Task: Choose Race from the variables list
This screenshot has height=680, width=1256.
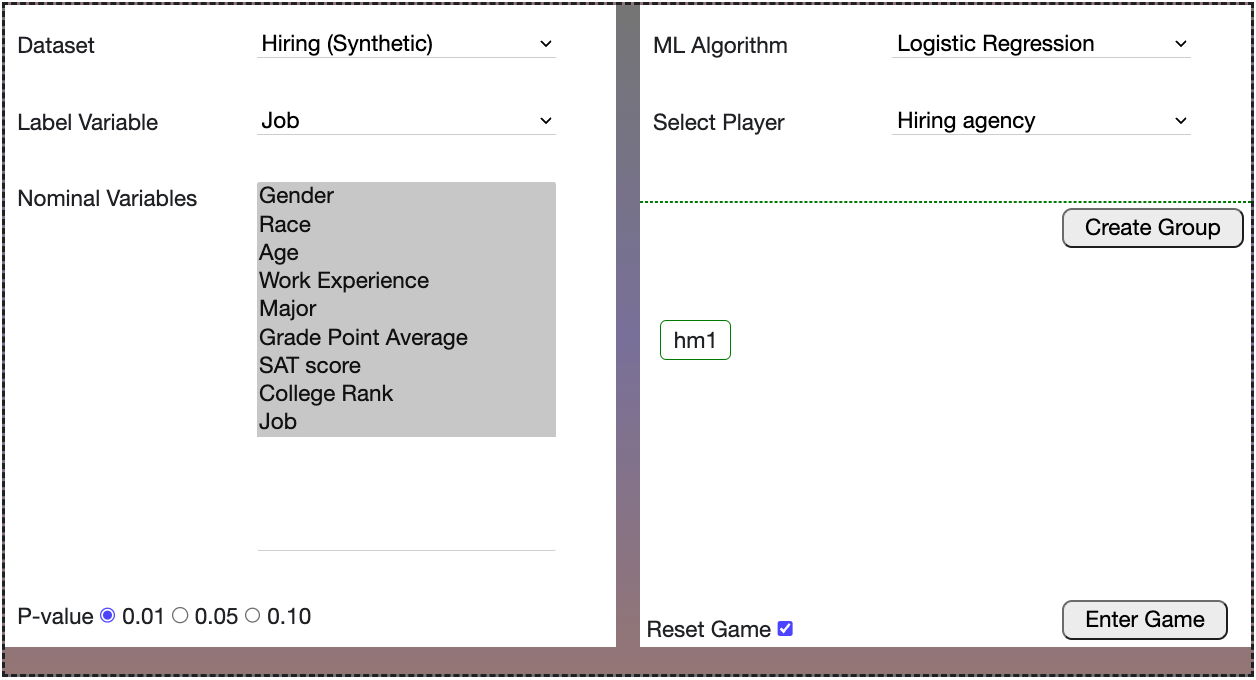Action: (x=285, y=224)
